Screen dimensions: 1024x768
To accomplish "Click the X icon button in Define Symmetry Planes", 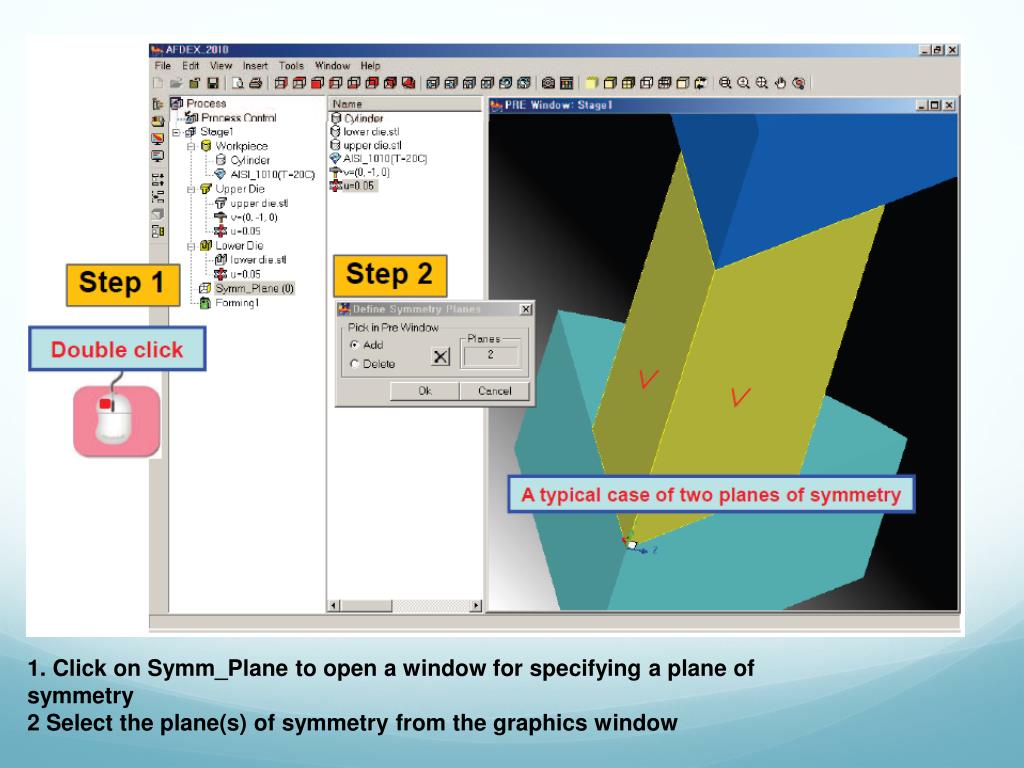I will click(441, 356).
